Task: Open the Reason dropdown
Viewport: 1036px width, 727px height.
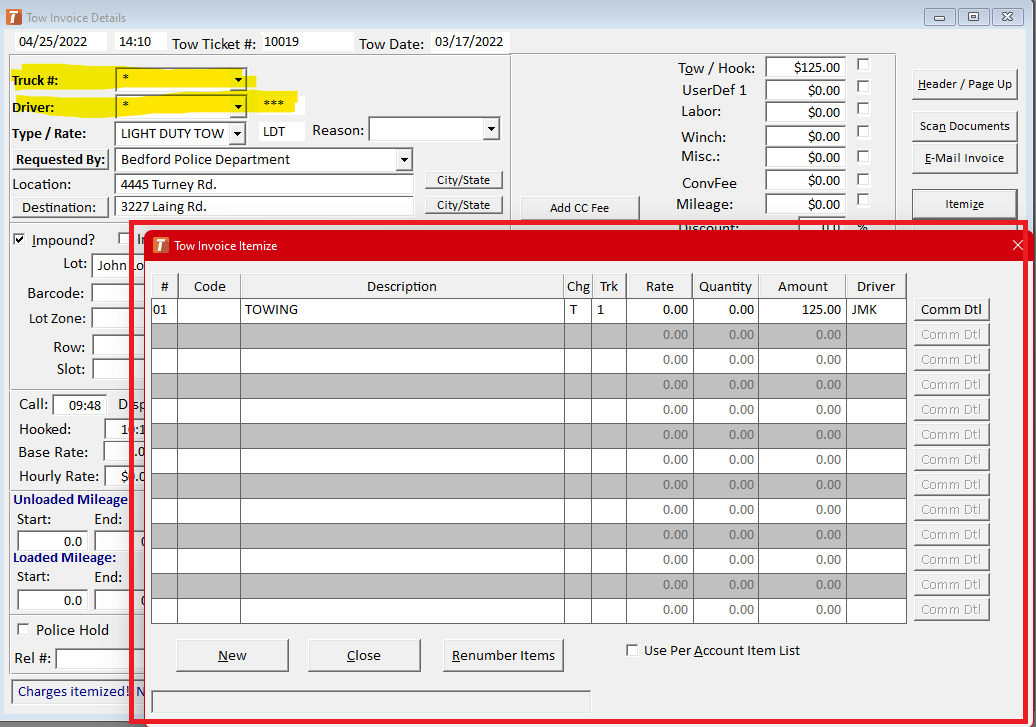Action: point(491,129)
